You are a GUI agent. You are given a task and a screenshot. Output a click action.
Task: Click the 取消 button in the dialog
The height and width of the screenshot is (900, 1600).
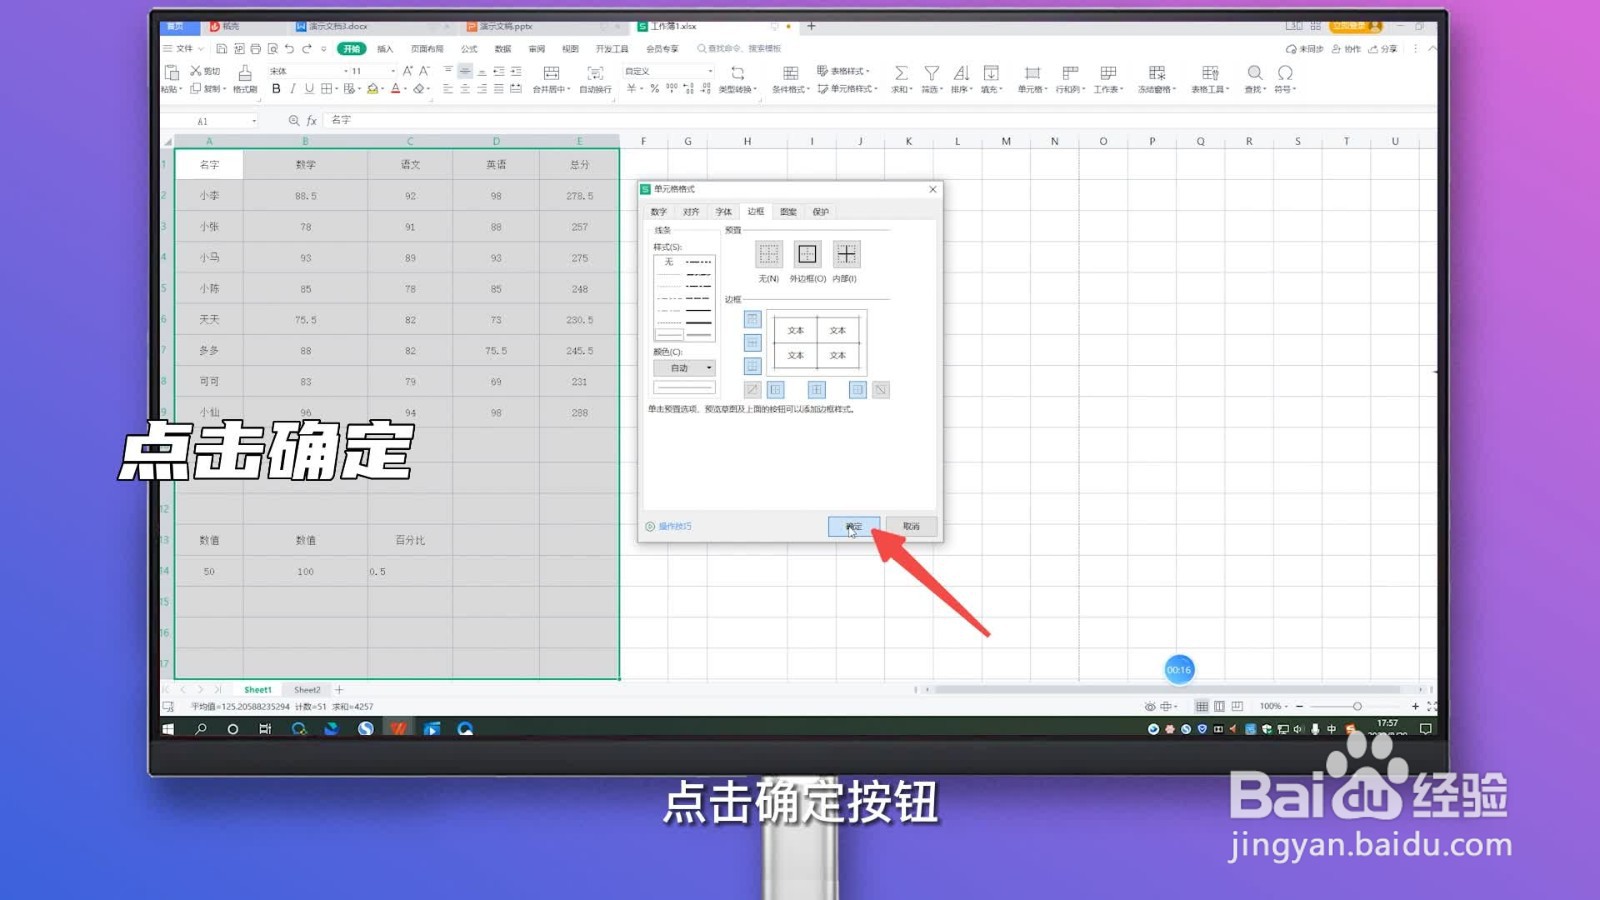pos(911,526)
